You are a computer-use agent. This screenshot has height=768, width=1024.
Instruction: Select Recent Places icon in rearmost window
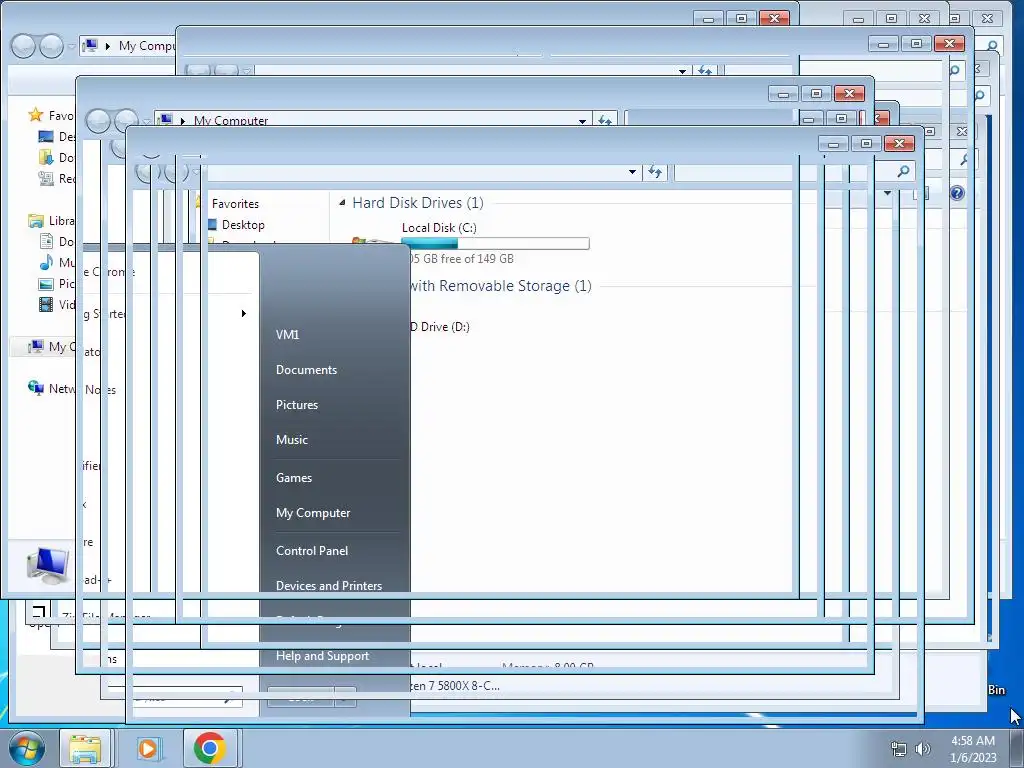point(46,178)
